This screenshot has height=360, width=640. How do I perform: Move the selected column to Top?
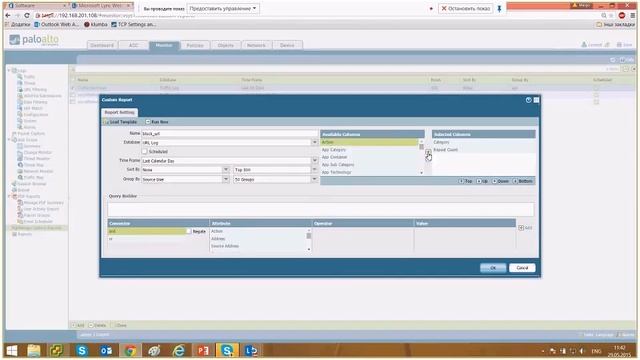pyautogui.click(x=466, y=181)
